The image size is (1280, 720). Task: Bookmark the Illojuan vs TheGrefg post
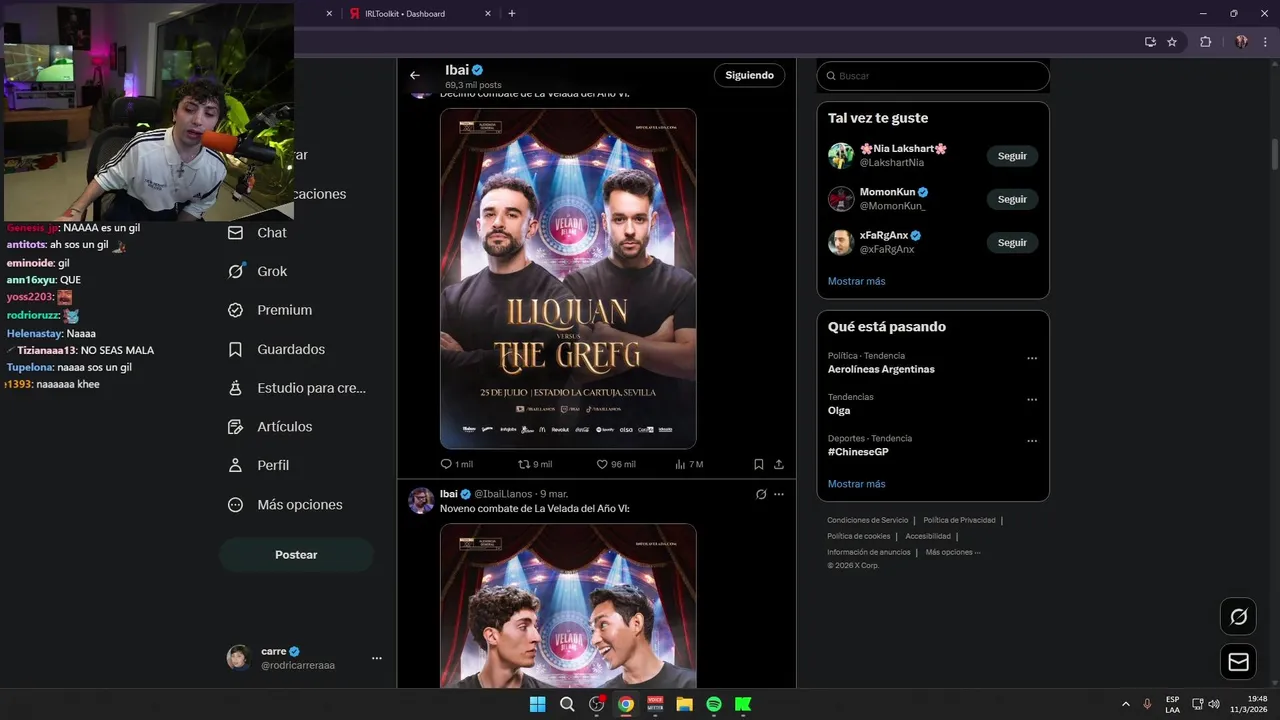pos(759,464)
